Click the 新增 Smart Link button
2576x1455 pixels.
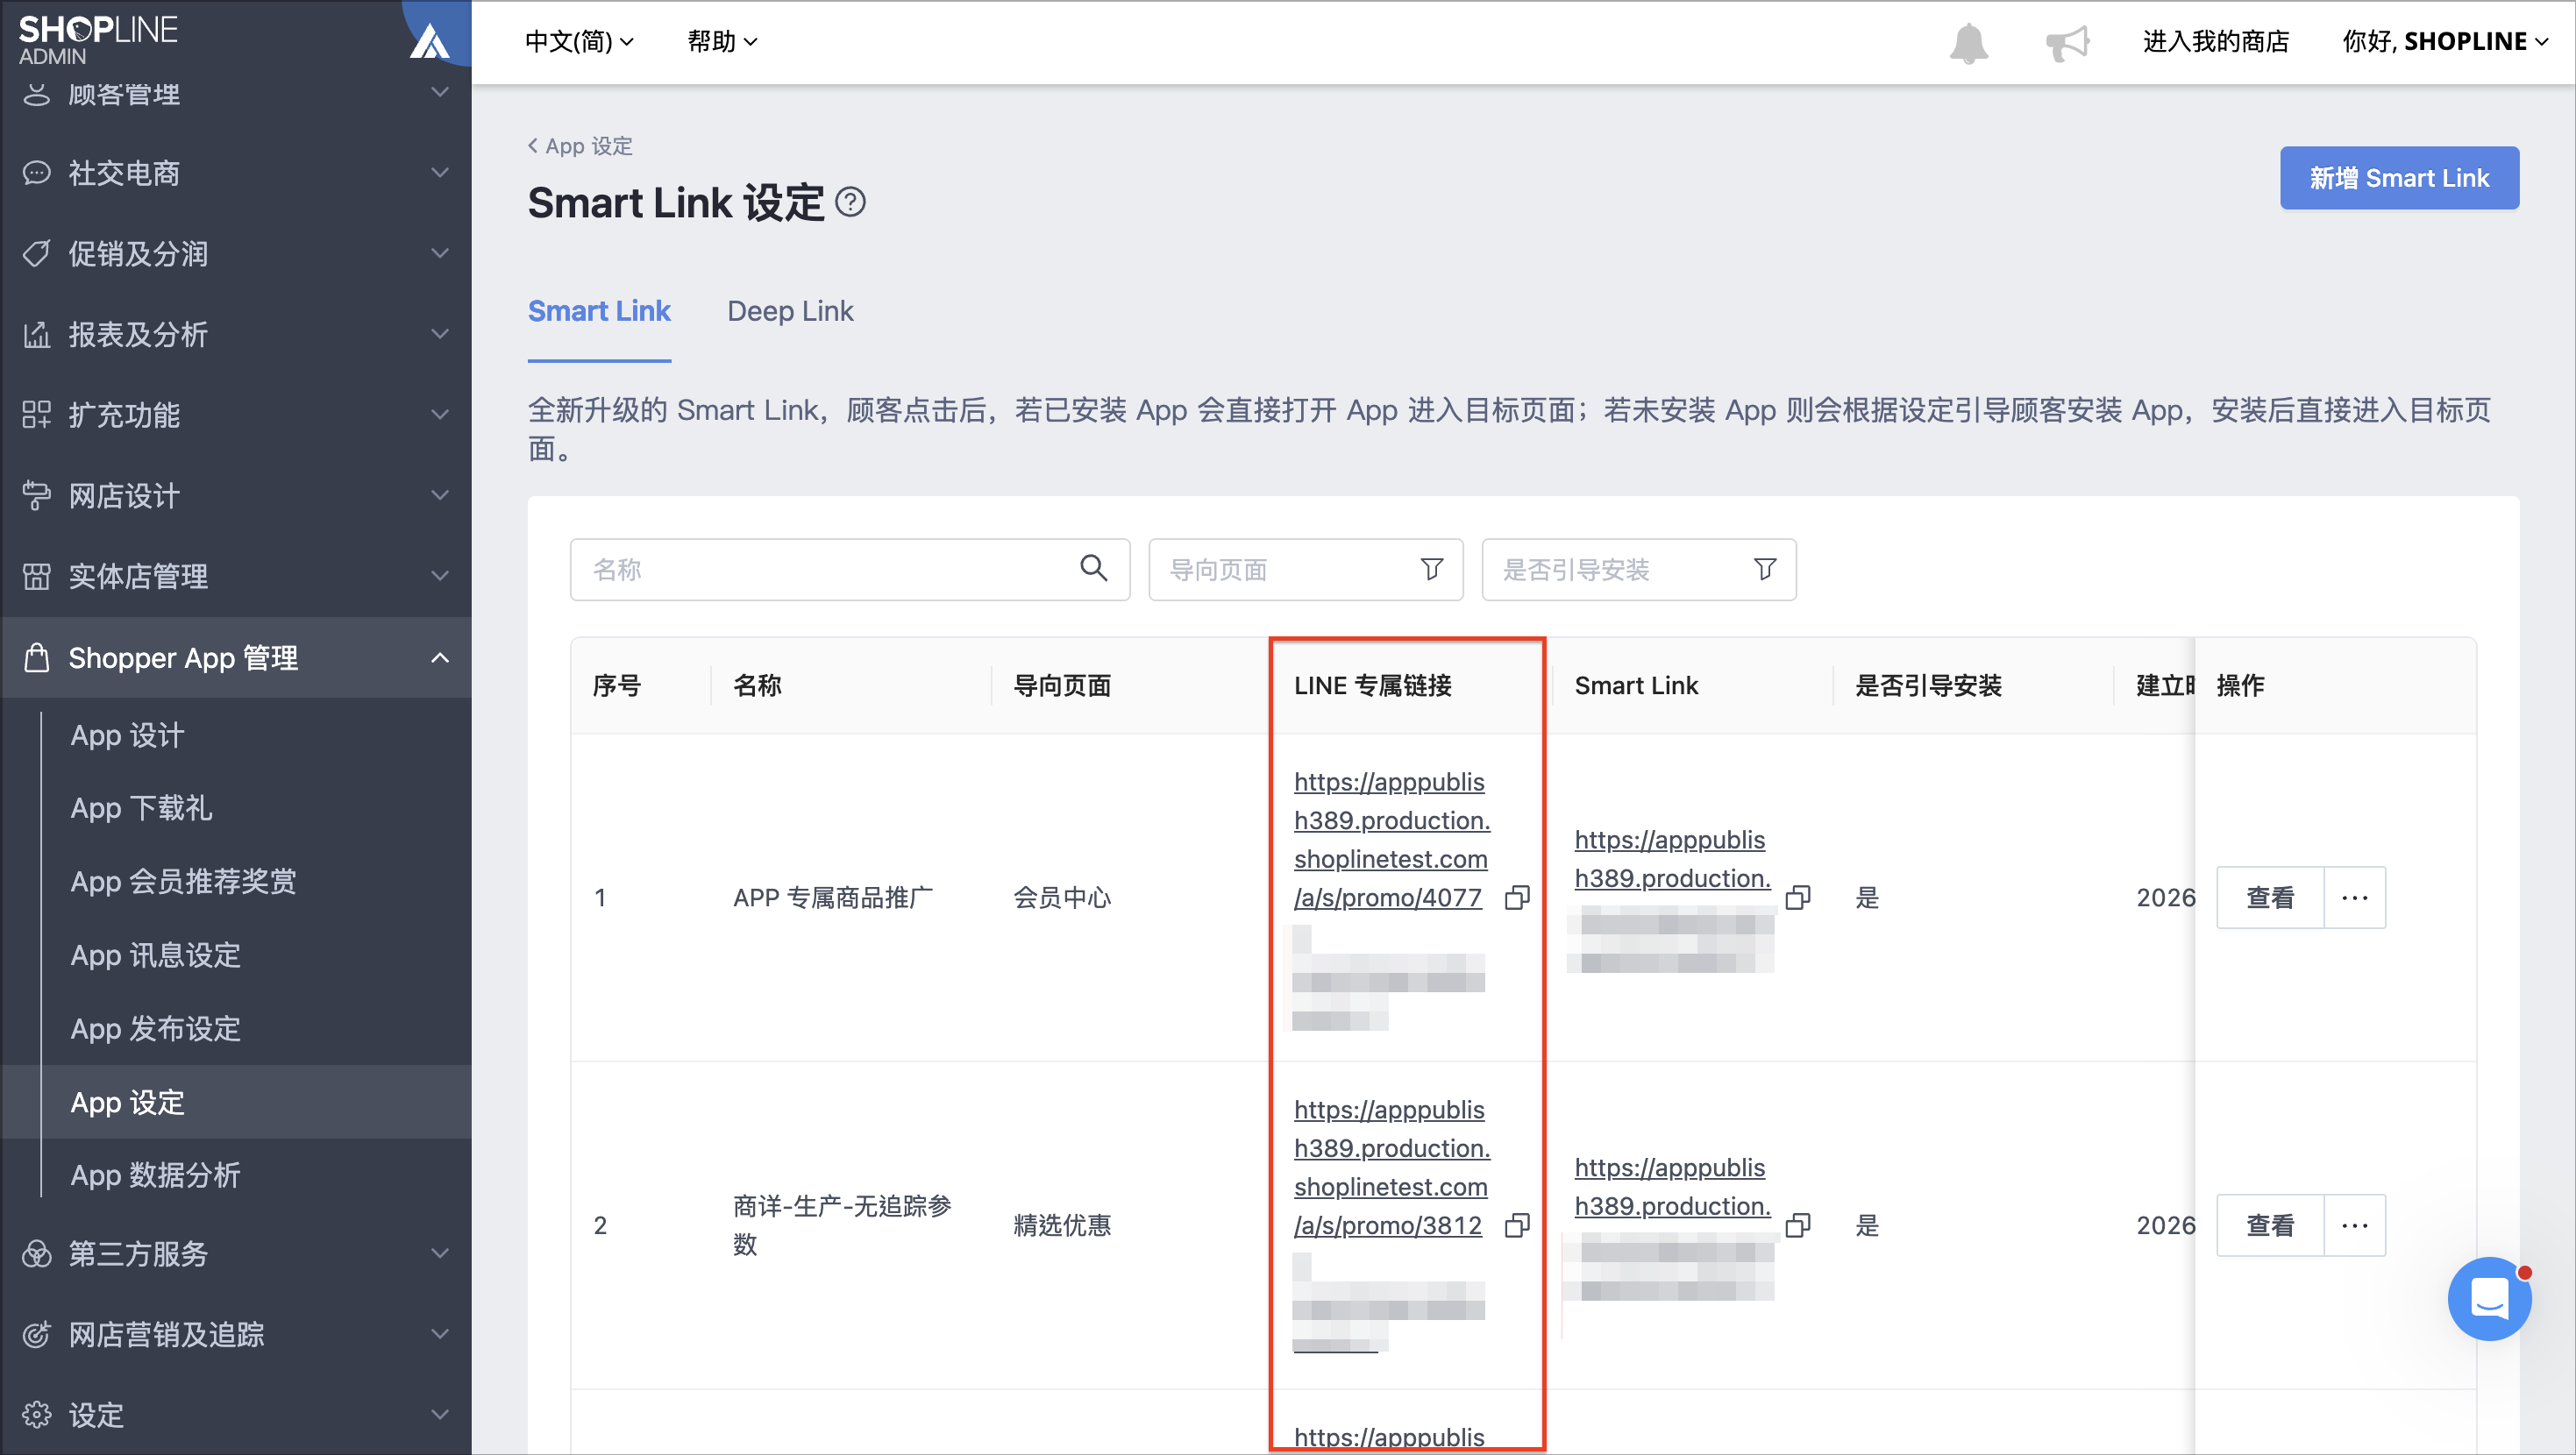point(2399,178)
